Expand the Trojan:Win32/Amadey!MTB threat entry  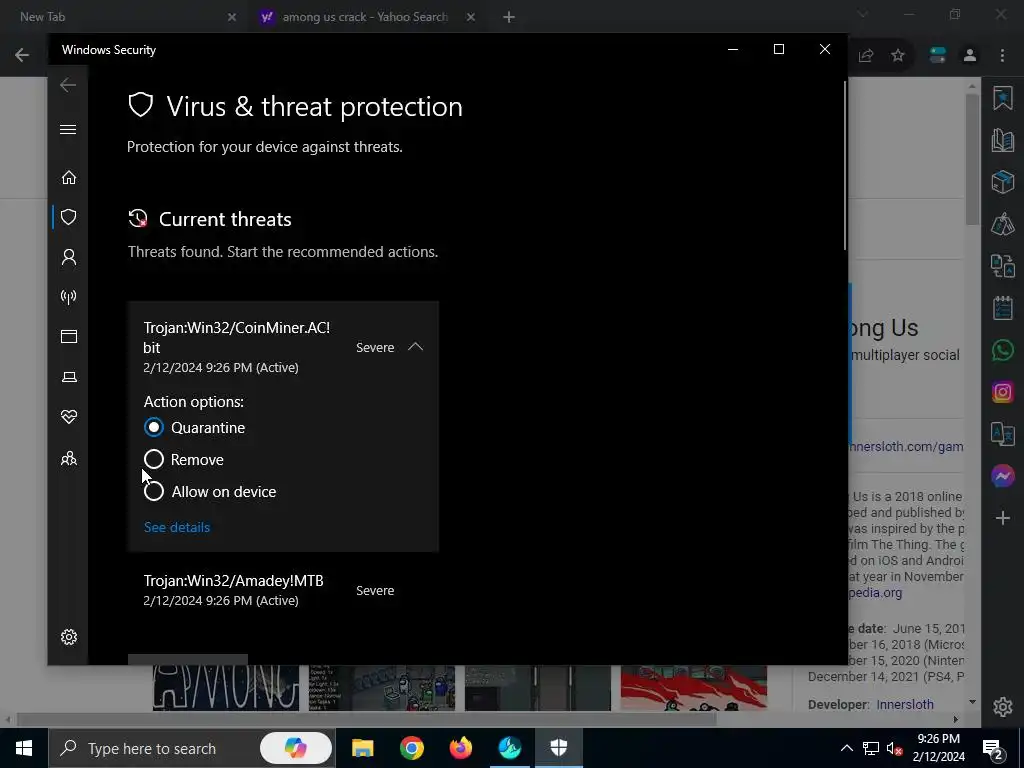tap(283, 590)
